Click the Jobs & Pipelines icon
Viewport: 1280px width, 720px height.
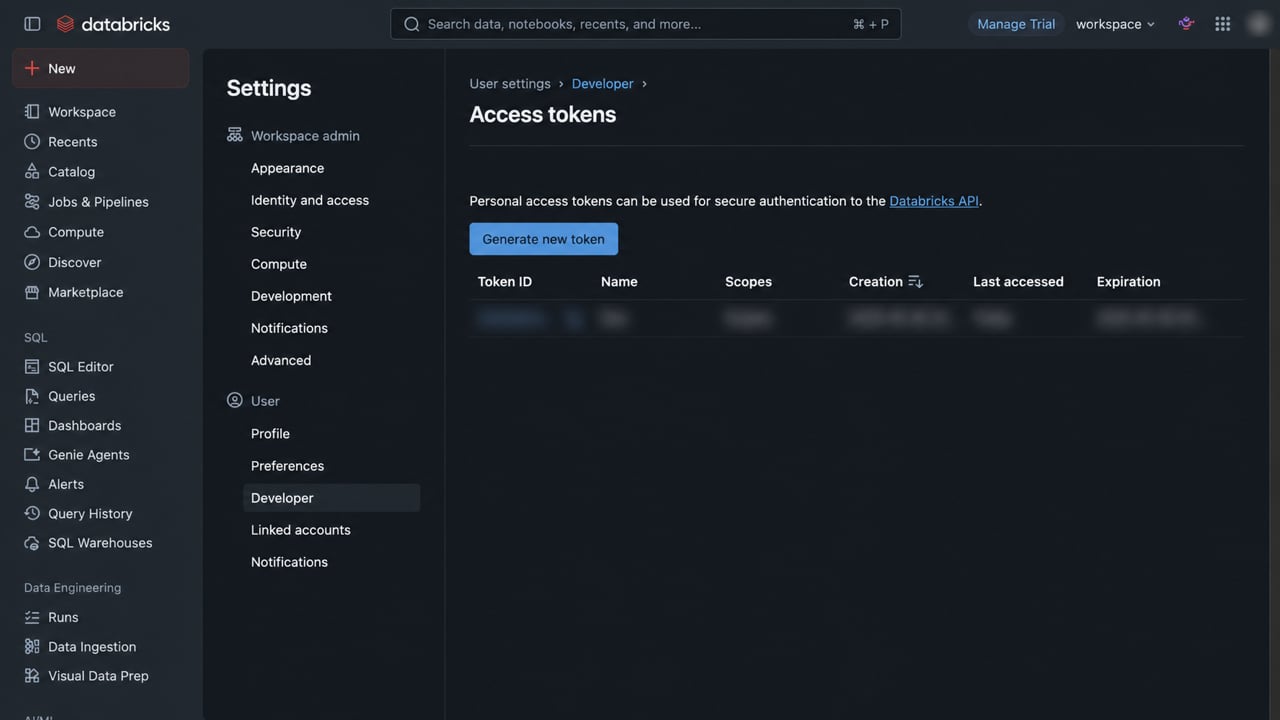pos(32,202)
